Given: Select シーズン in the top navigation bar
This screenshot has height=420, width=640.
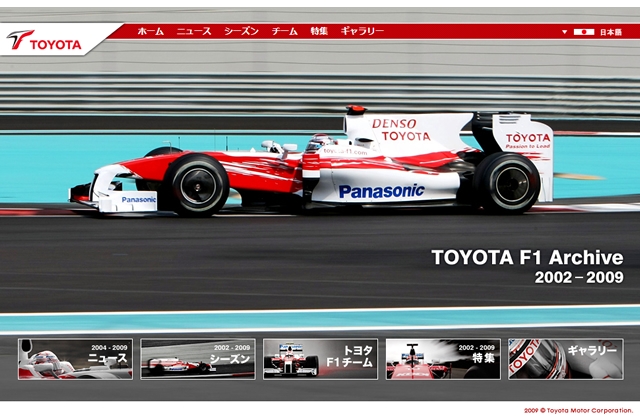Looking at the screenshot, I should click(241, 31).
